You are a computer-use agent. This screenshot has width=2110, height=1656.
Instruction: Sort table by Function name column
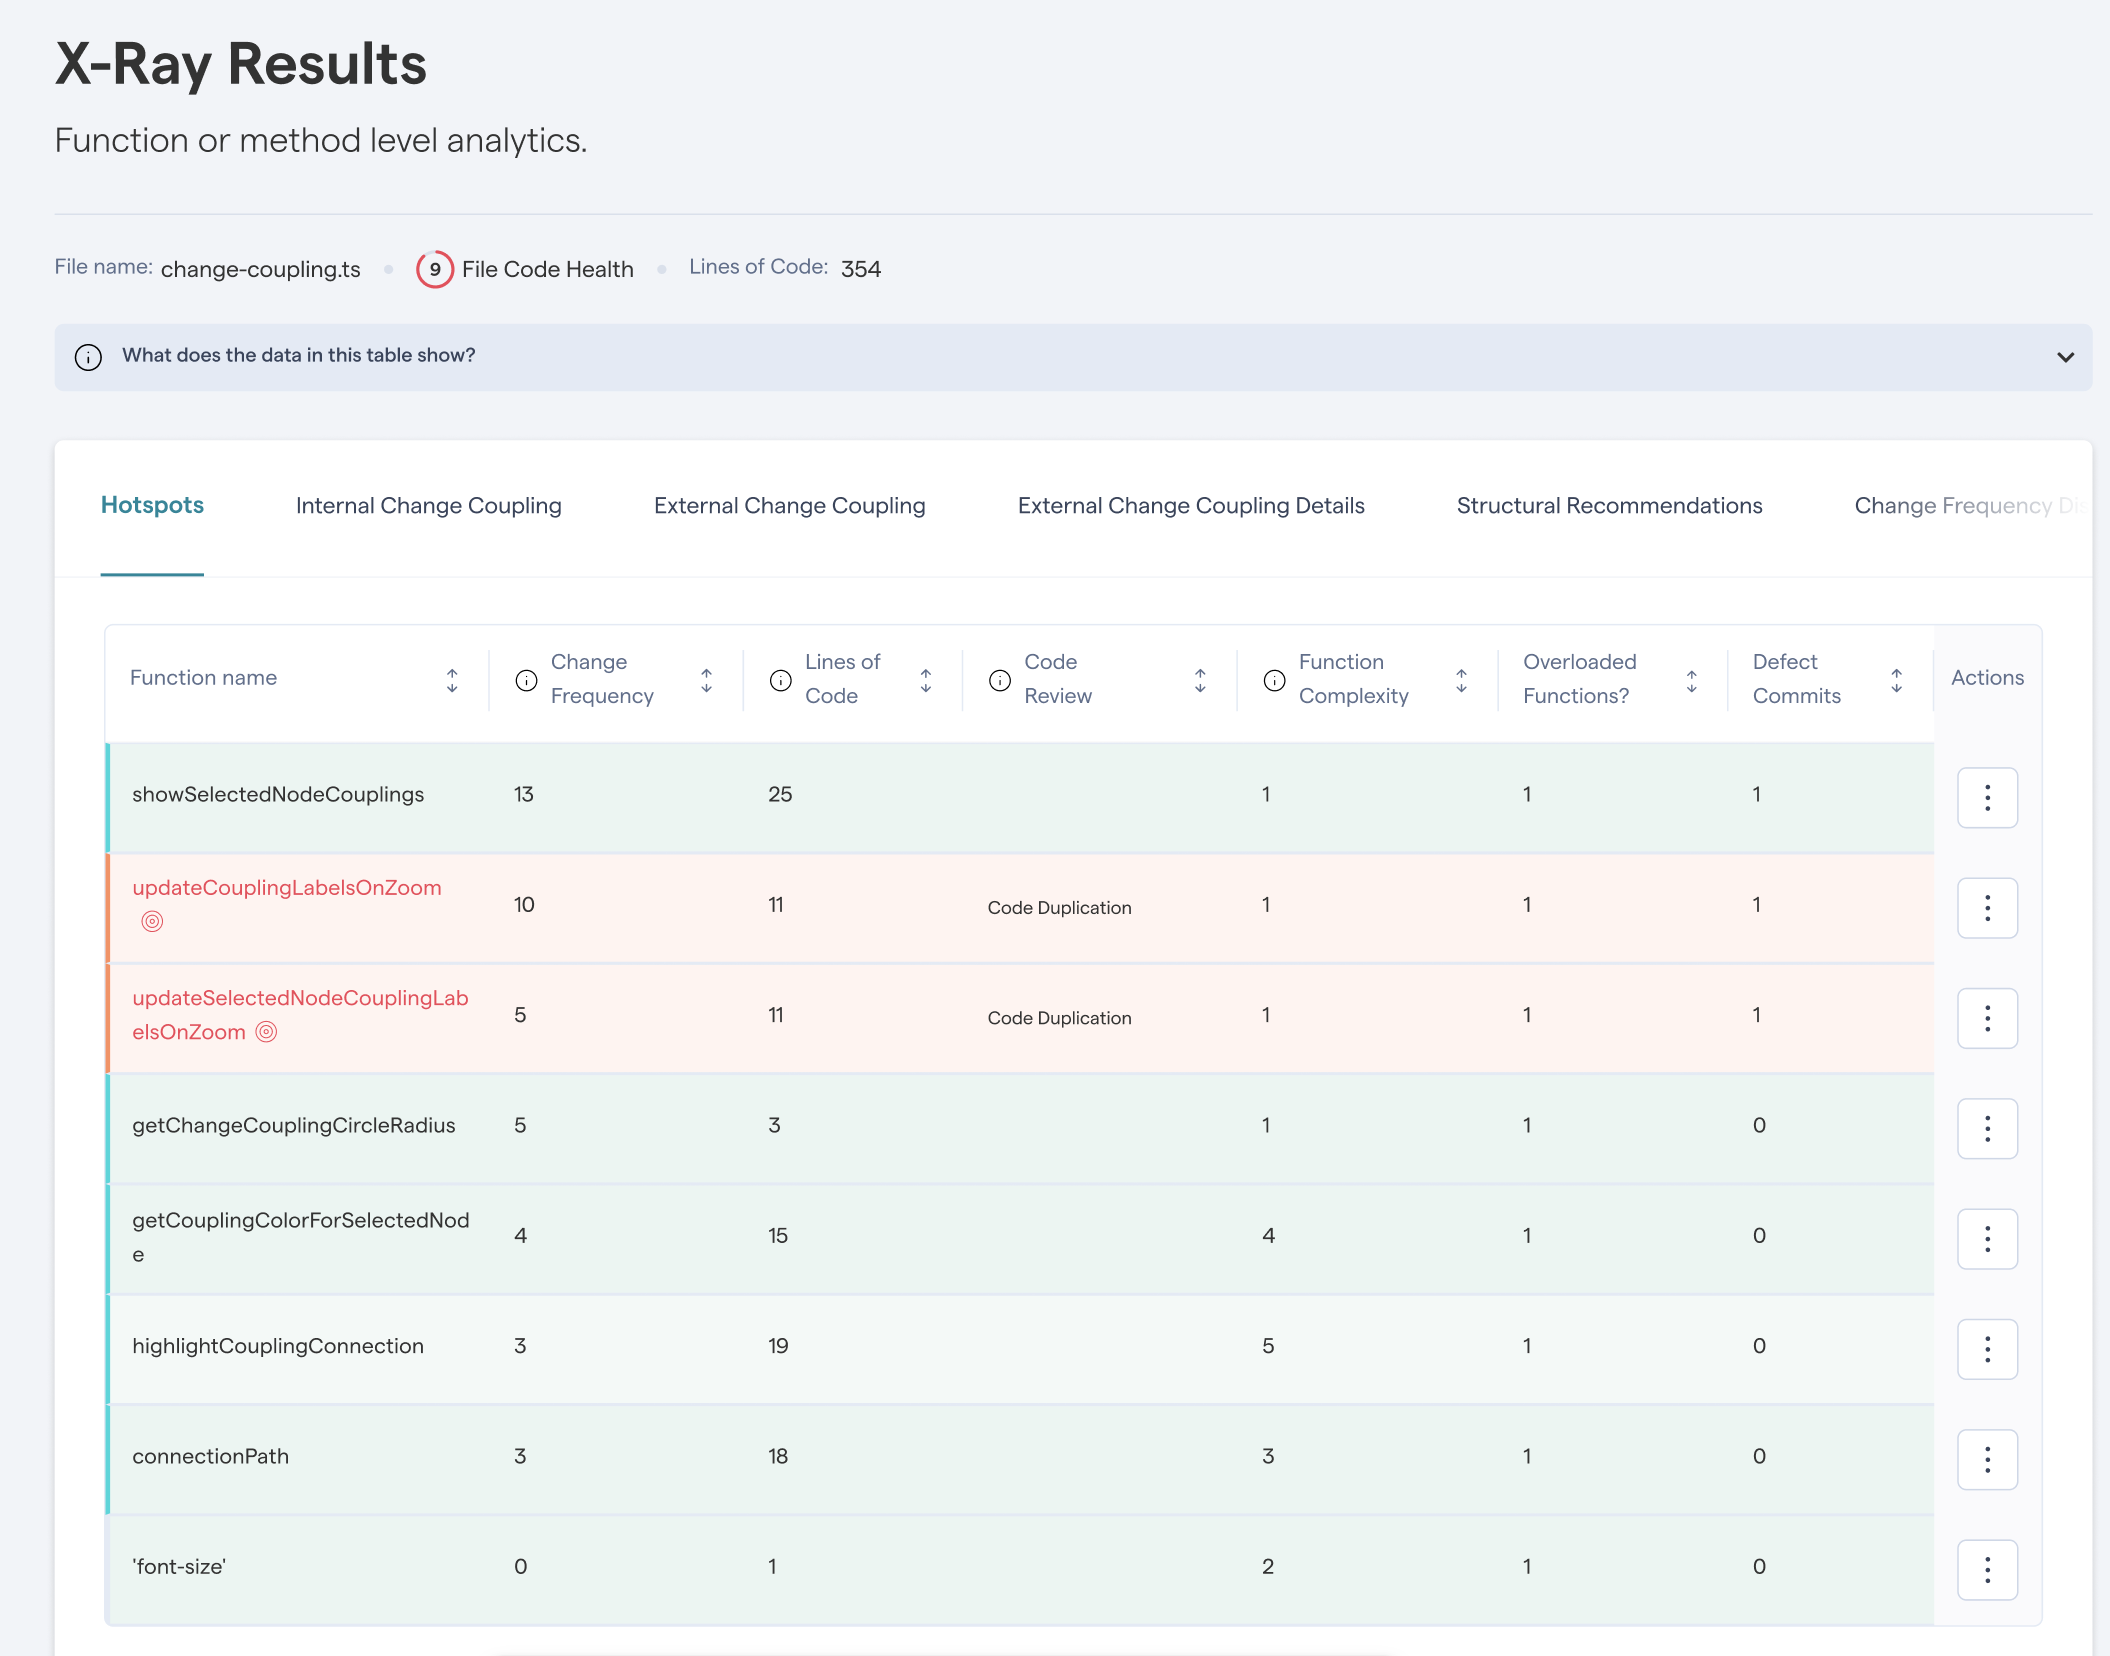tap(452, 680)
